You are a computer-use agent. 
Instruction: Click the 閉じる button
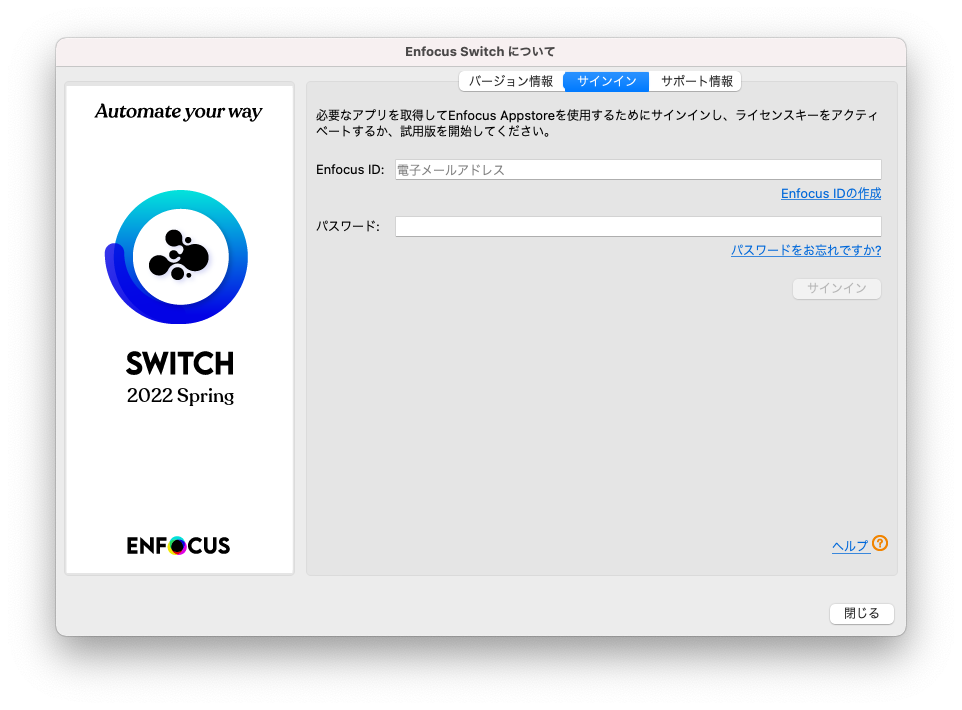coord(861,613)
